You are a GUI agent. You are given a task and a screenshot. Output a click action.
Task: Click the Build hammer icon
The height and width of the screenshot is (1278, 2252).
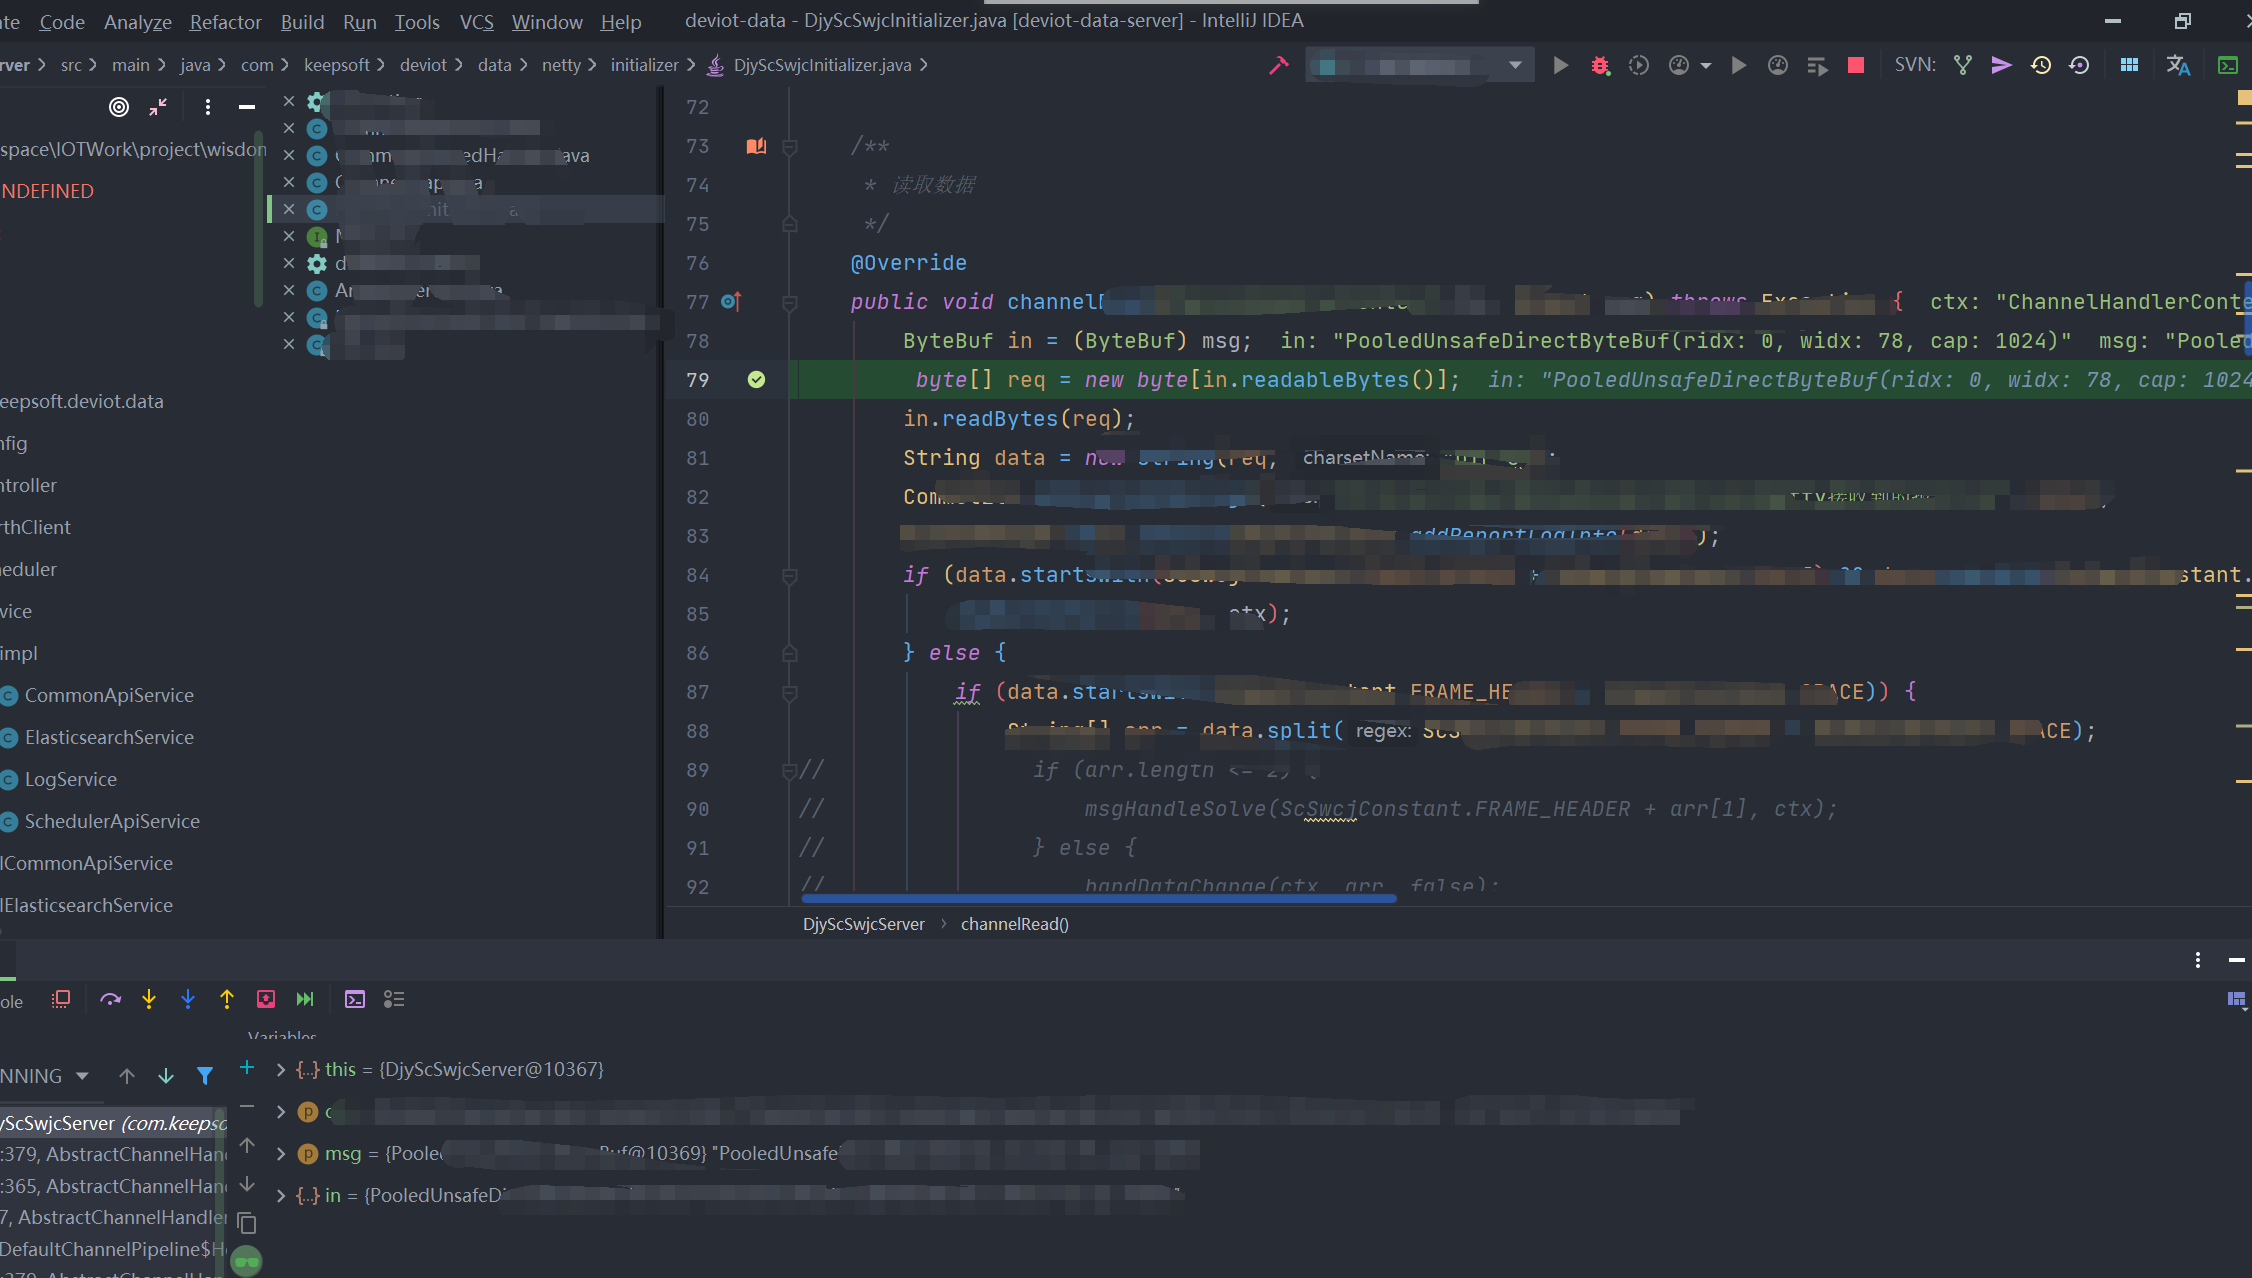coord(1278,65)
